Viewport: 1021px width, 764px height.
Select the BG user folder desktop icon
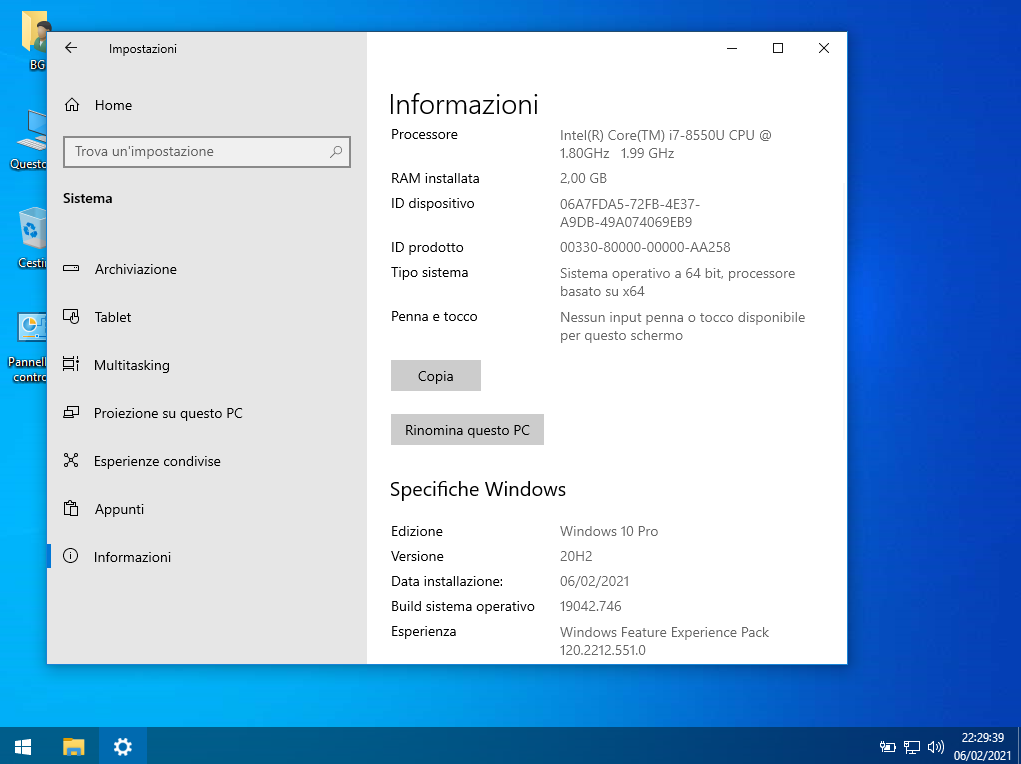pos(36,41)
